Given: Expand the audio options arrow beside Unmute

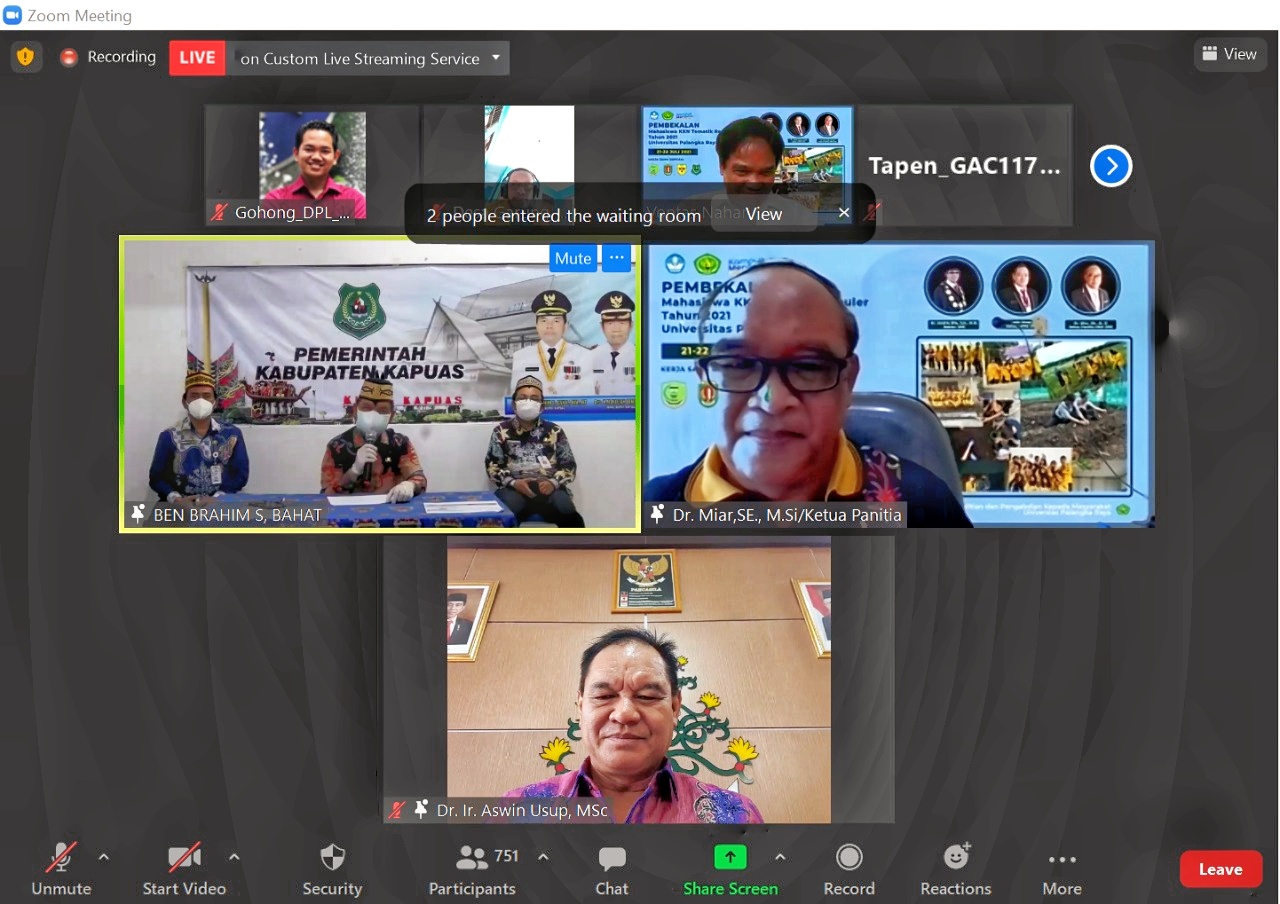Looking at the screenshot, I should [103, 857].
